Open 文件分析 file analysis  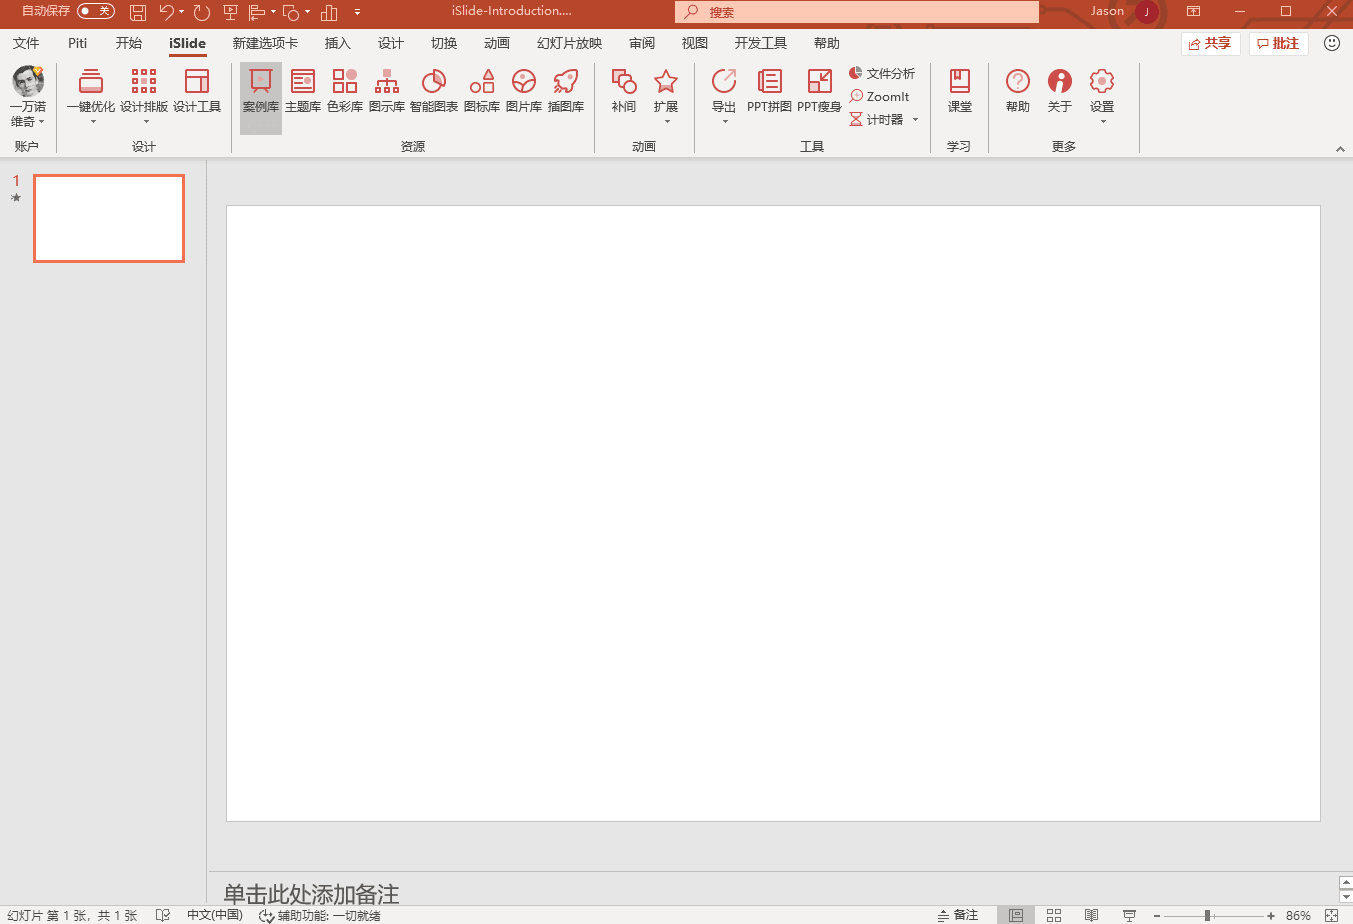click(x=882, y=73)
